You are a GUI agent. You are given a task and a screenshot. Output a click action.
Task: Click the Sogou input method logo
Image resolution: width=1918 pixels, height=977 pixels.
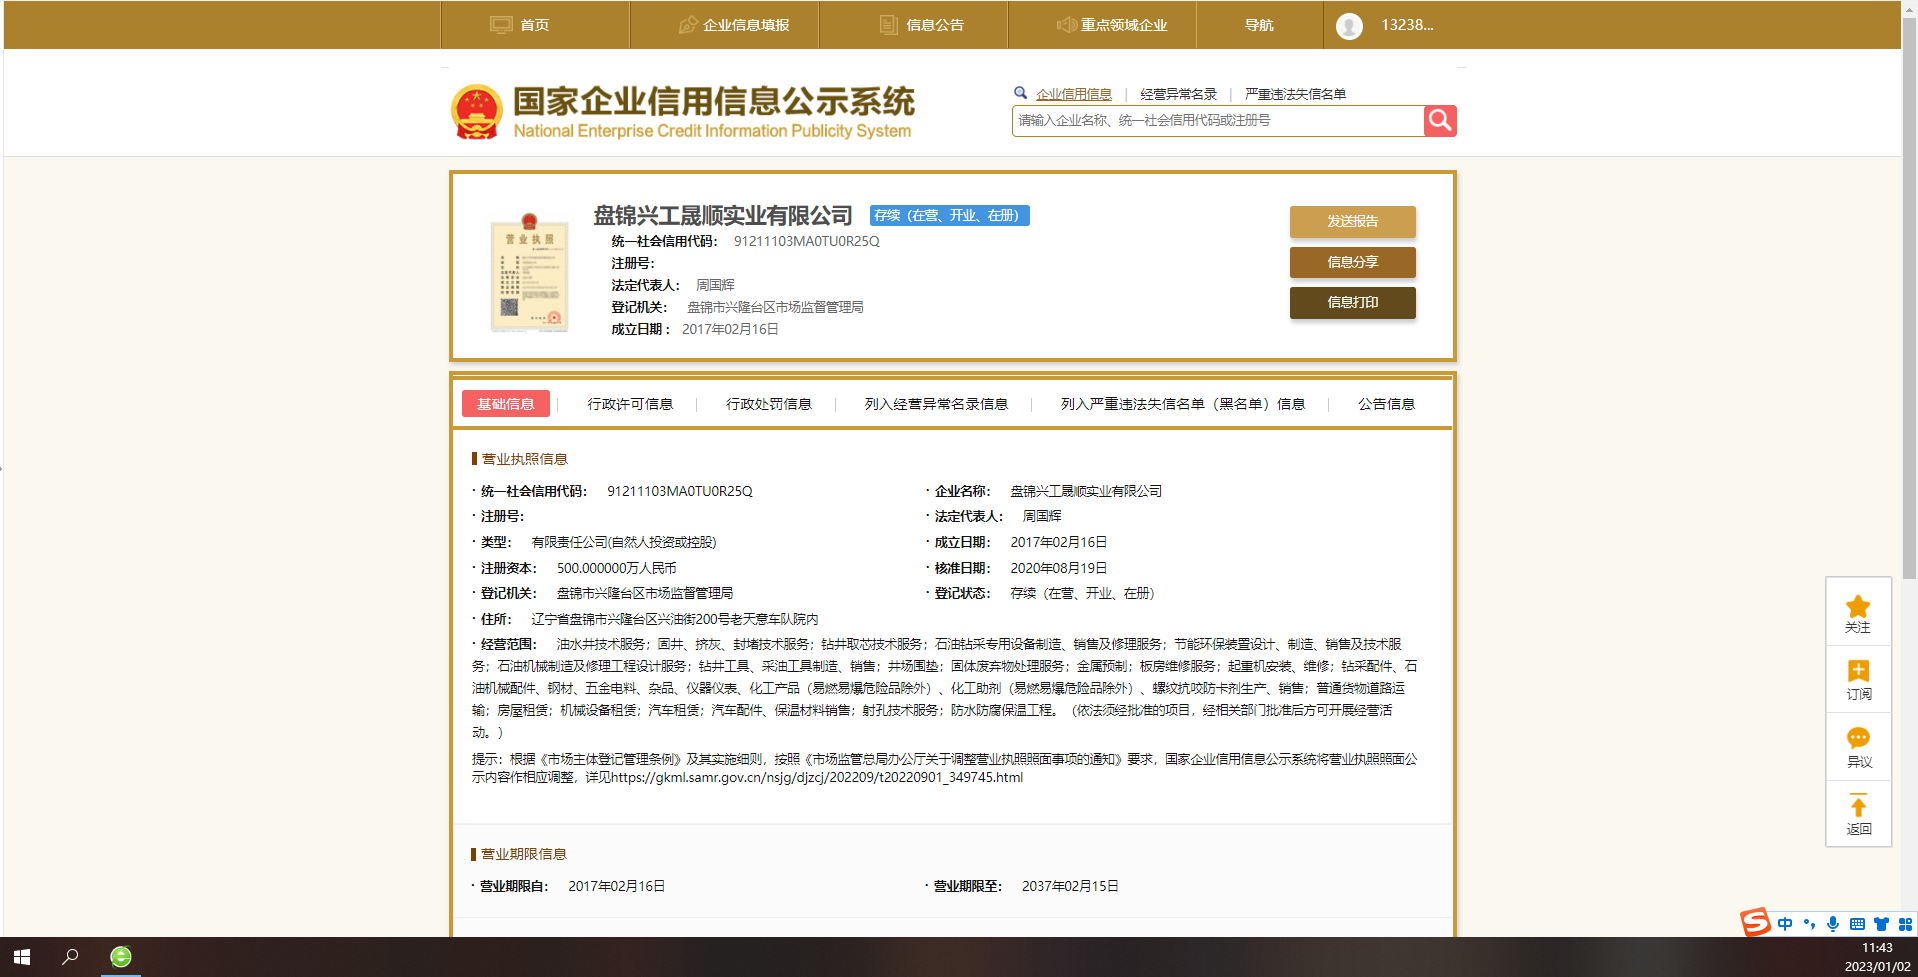click(1755, 922)
